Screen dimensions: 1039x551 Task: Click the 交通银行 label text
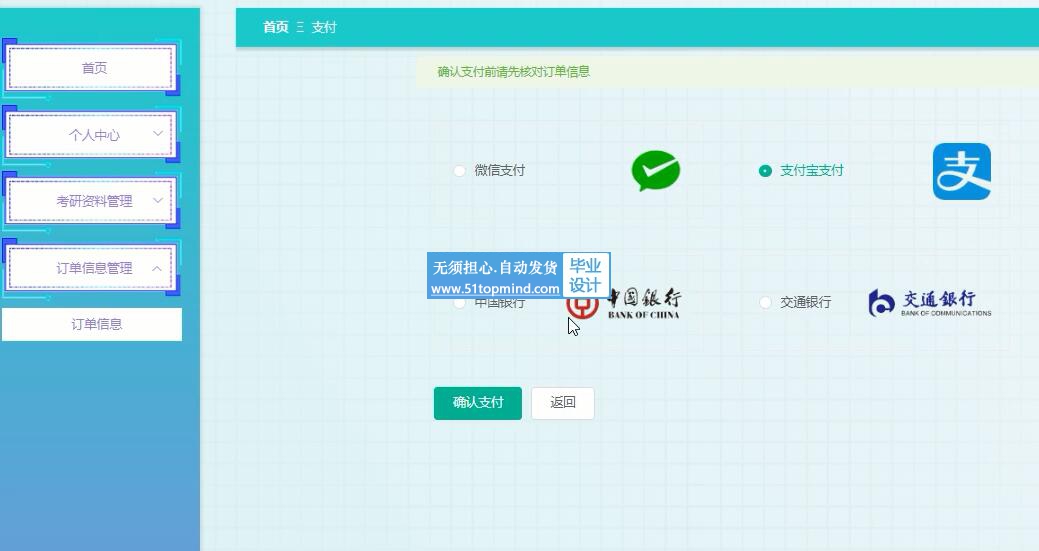(805, 303)
